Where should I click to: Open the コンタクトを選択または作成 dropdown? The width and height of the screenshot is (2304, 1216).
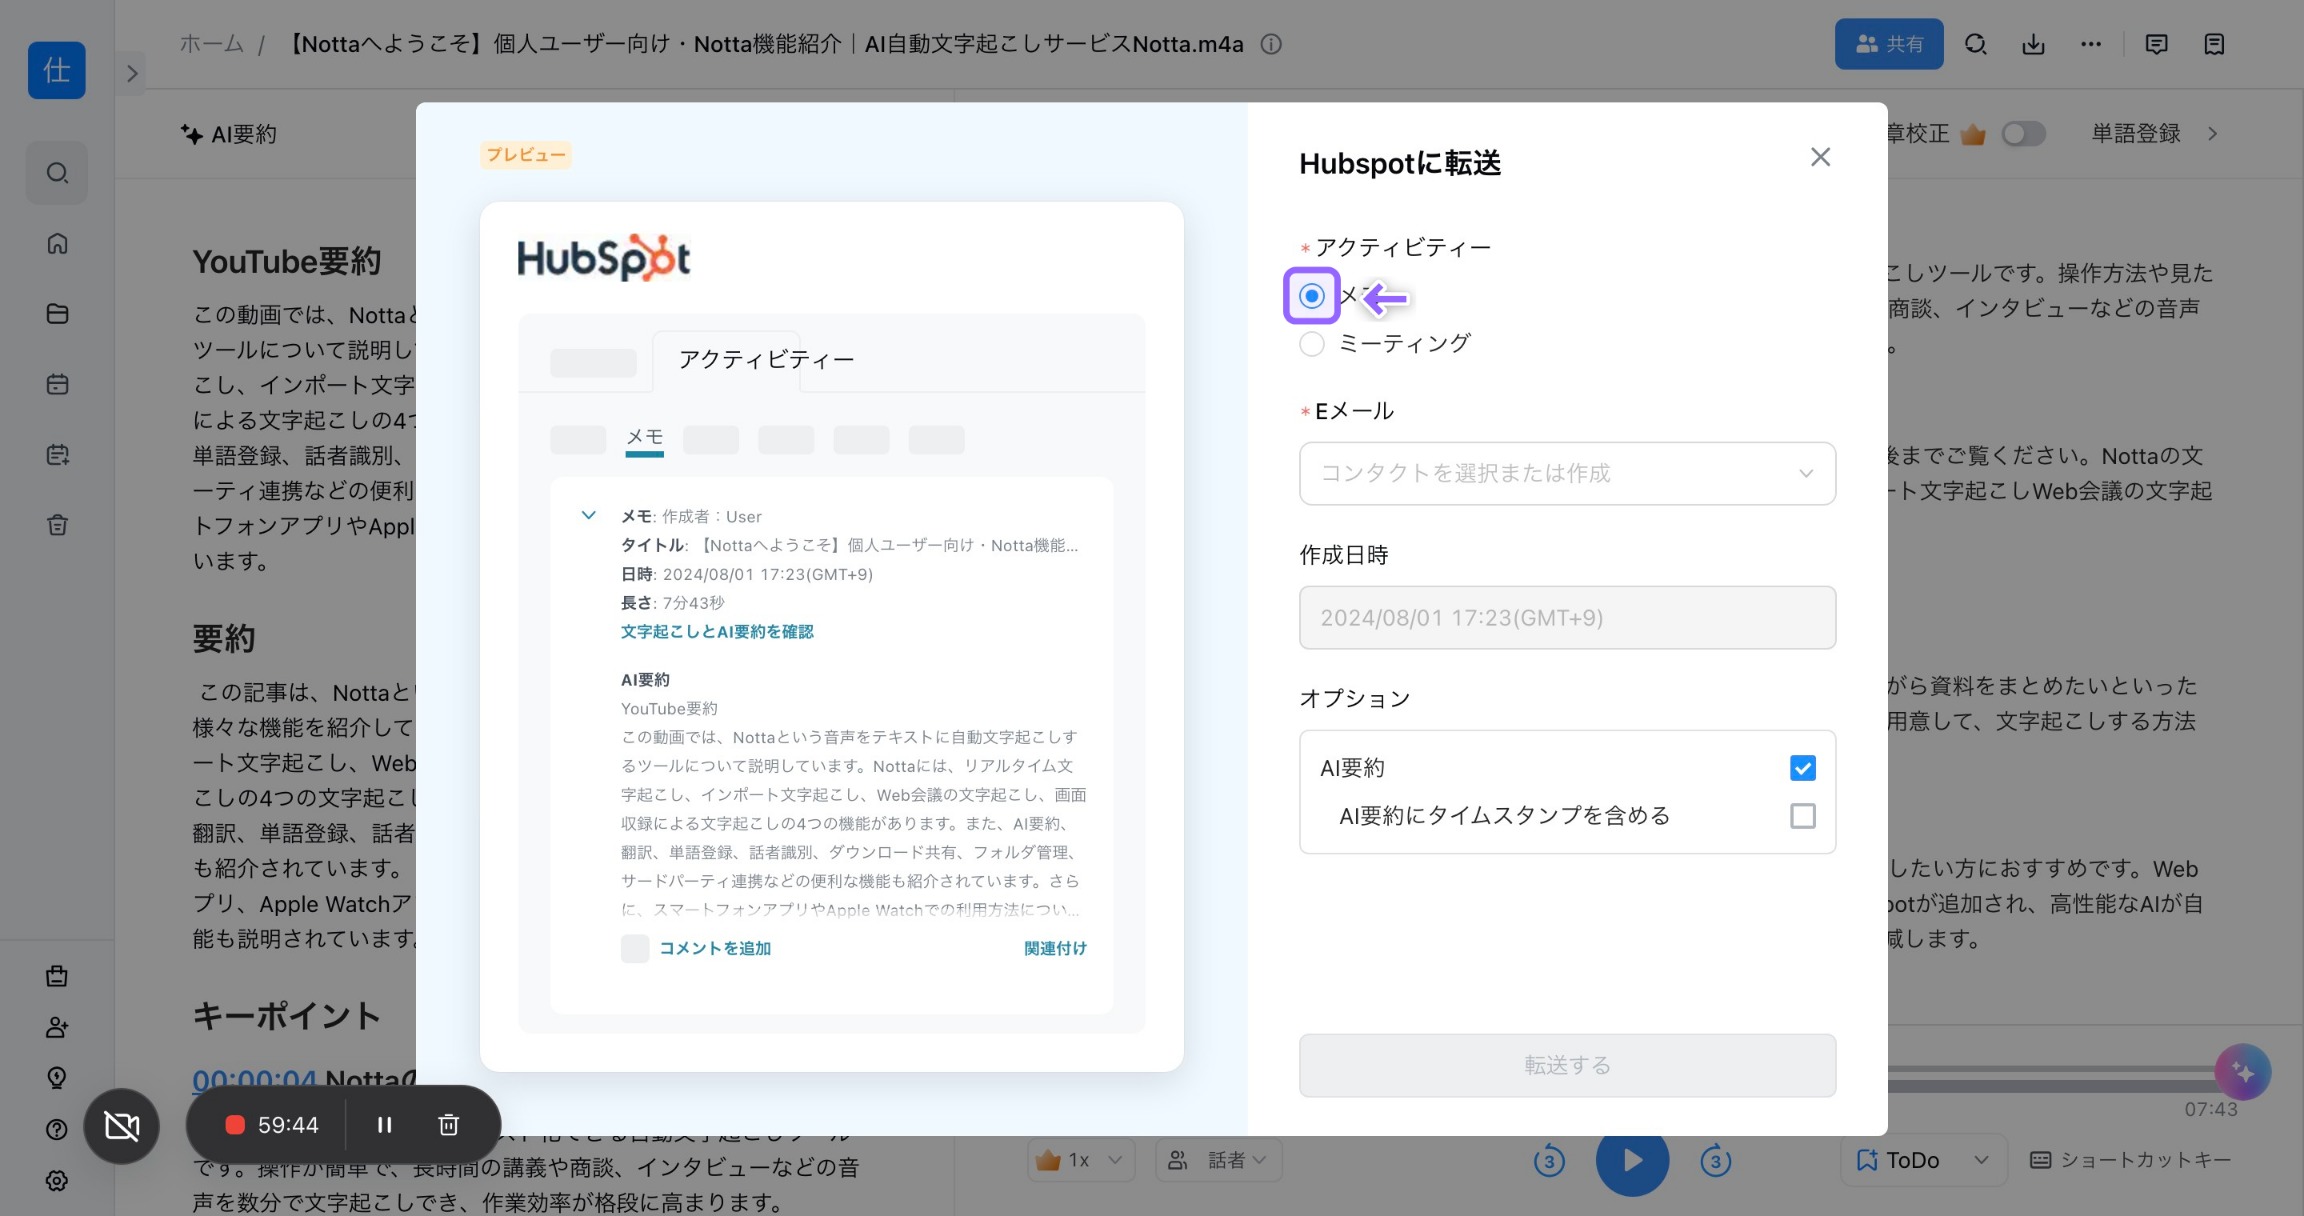pyautogui.click(x=1567, y=473)
